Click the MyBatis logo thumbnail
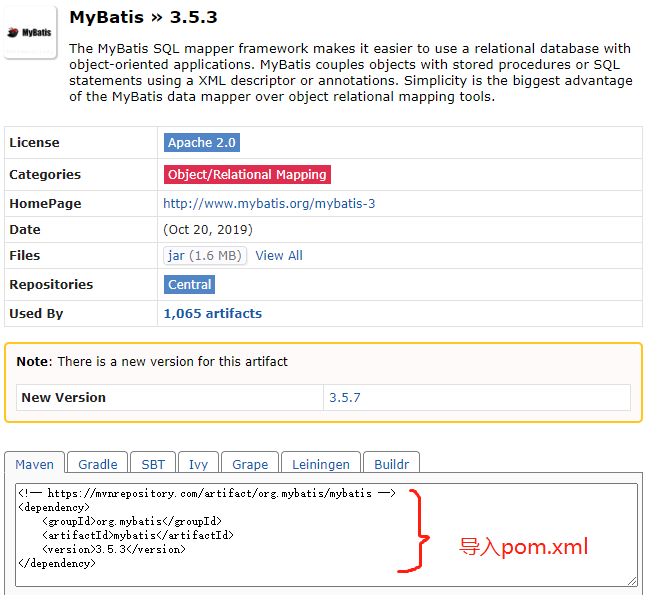 tap(30, 33)
